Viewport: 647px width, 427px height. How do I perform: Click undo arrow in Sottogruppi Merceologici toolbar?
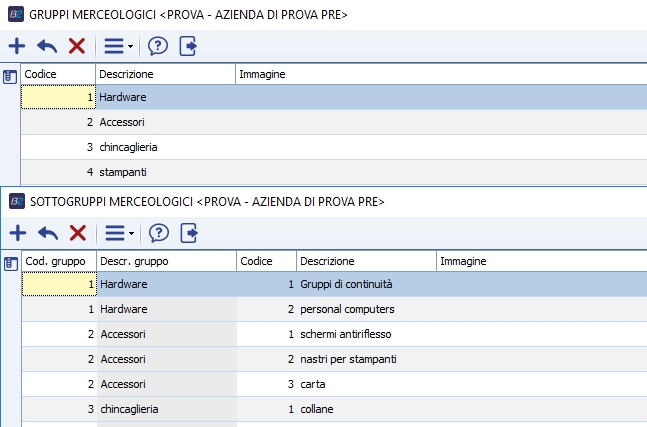(x=47, y=232)
